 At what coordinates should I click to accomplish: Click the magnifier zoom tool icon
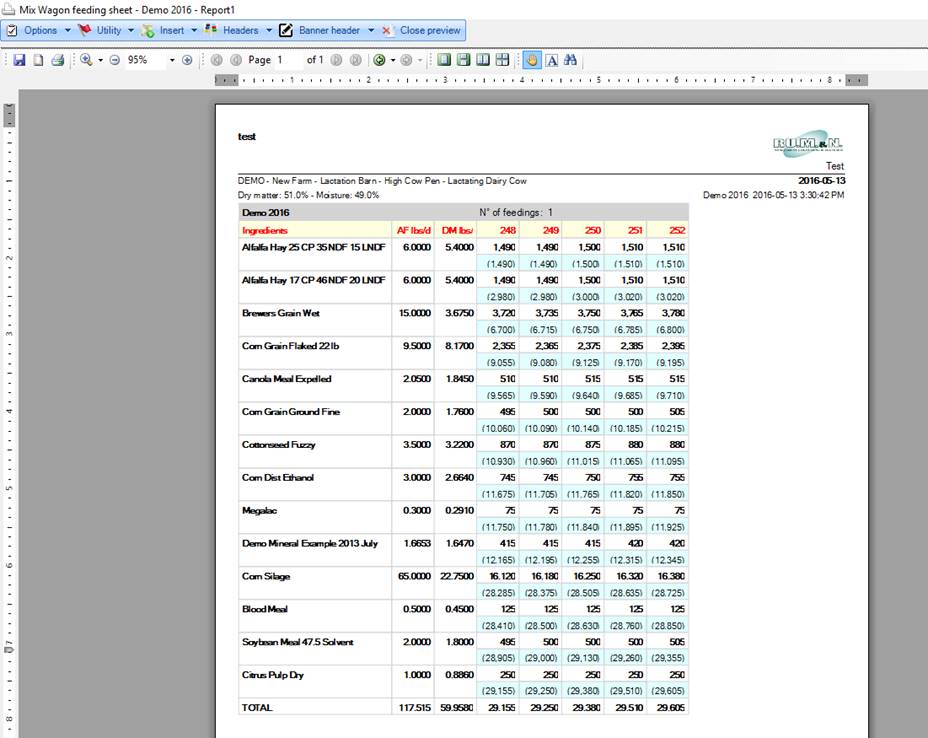[x=86, y=60]
